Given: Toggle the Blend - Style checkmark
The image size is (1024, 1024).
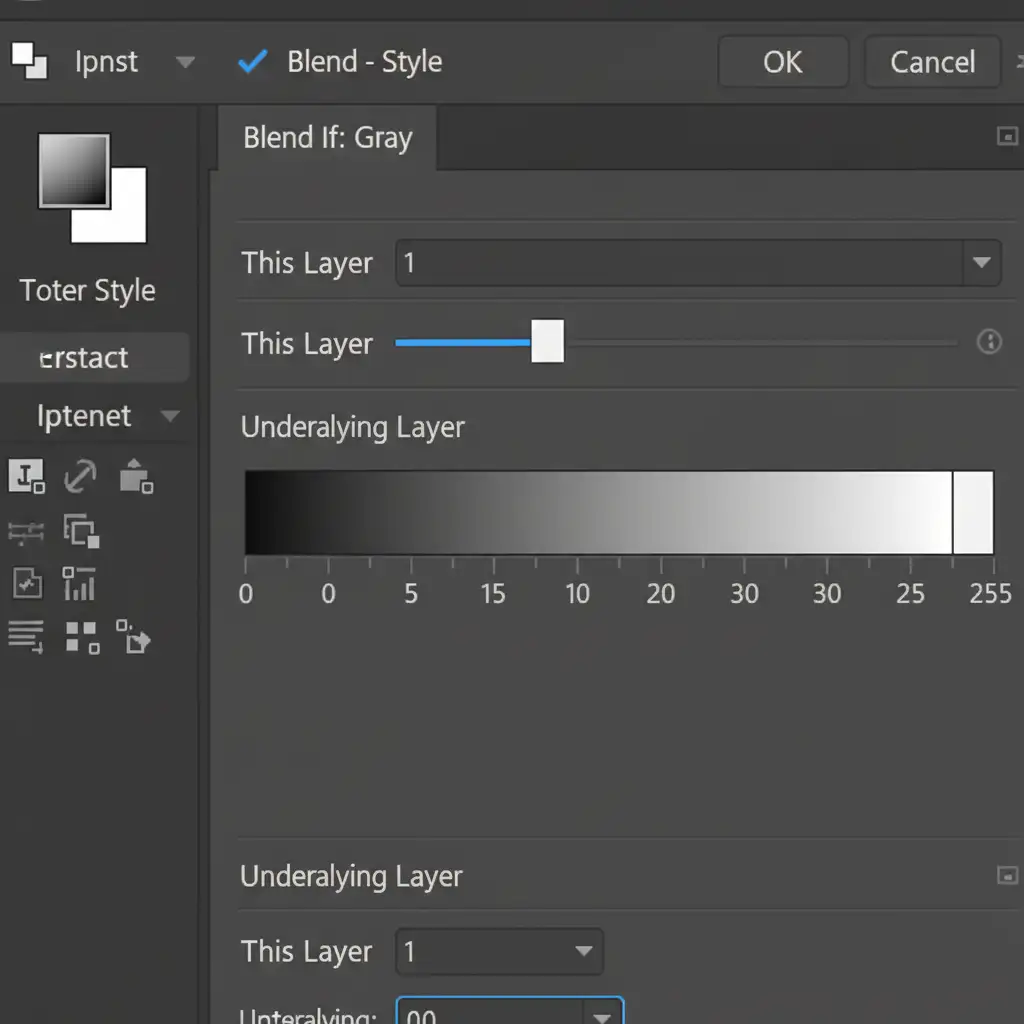Looking at the screenshot, I should coord(252,62).
